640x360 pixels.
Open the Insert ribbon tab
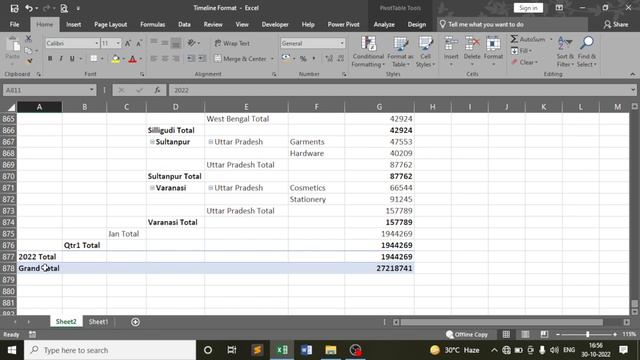tap(73, 24)
